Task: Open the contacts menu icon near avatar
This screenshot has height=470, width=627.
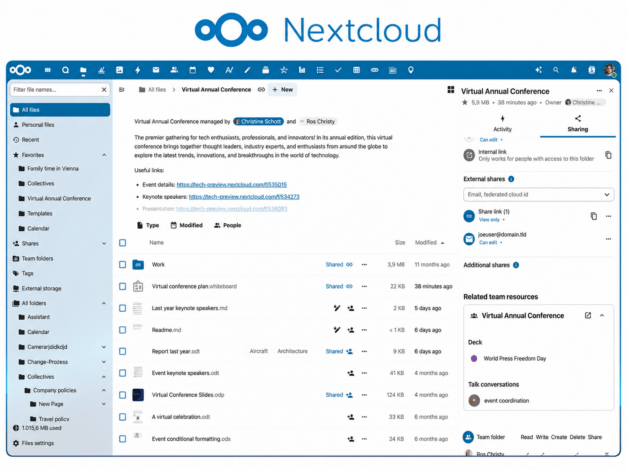Action: coord(592,70)
